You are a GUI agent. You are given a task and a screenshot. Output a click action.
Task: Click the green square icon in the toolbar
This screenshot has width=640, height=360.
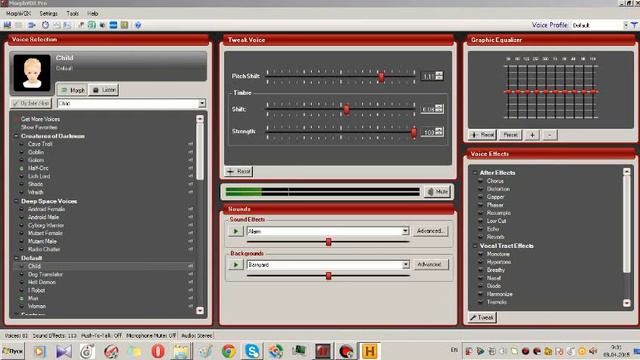coord(92,25)
